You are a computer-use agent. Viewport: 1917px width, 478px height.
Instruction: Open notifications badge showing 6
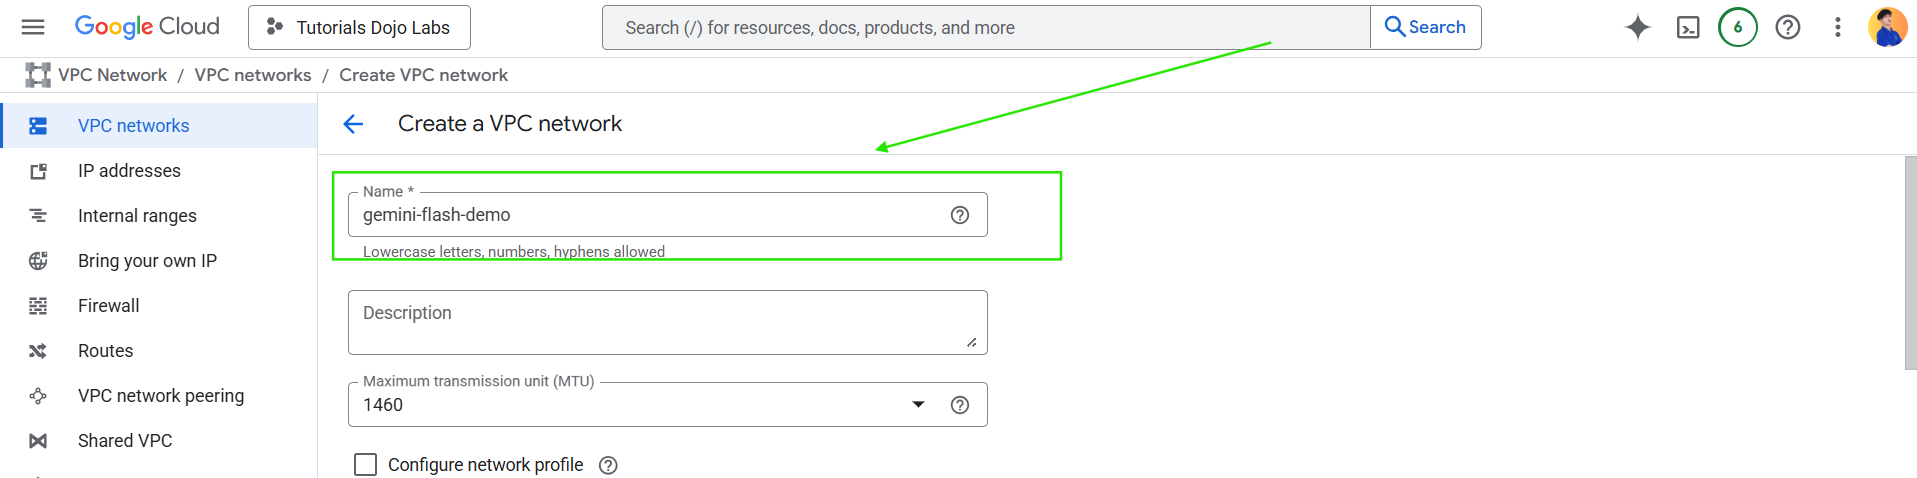point(1738,27)
